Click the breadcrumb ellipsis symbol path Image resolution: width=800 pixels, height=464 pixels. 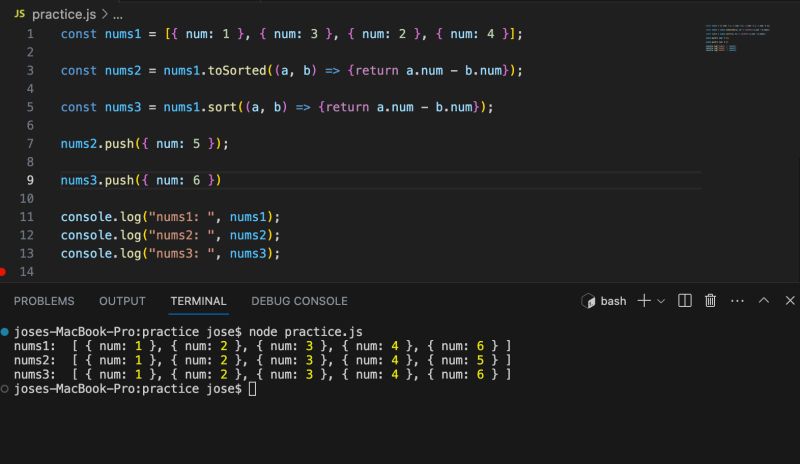click(x=118, y=15)
